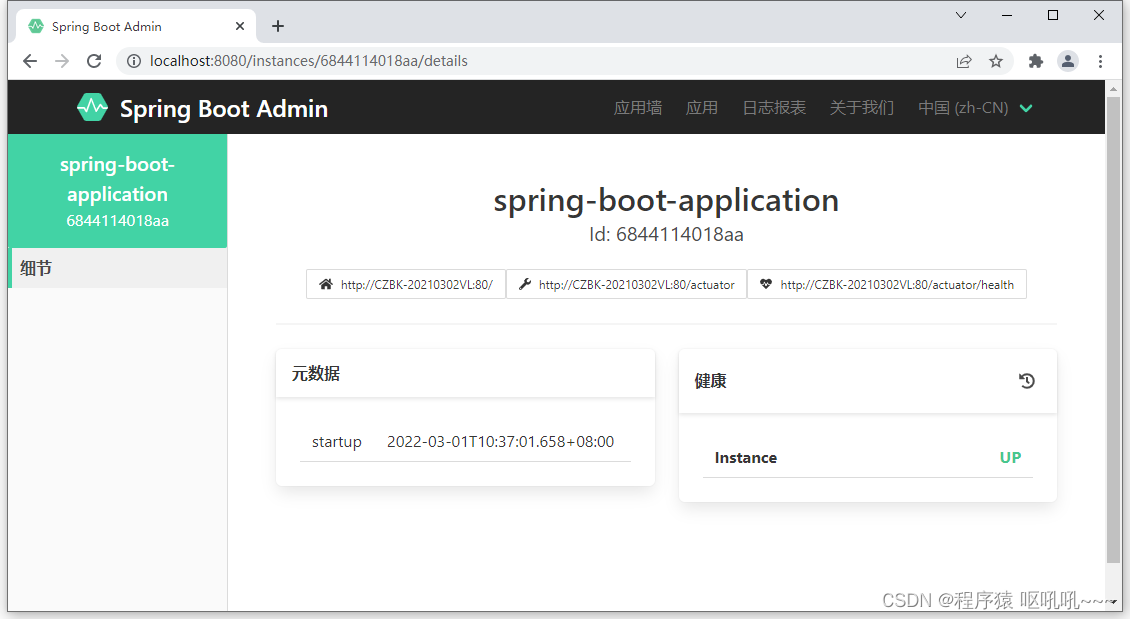This screenshot has height=619, width=1130.
Task: Click the 元数据 card heading
Action: pyautogui.click(x=316, y=373)
